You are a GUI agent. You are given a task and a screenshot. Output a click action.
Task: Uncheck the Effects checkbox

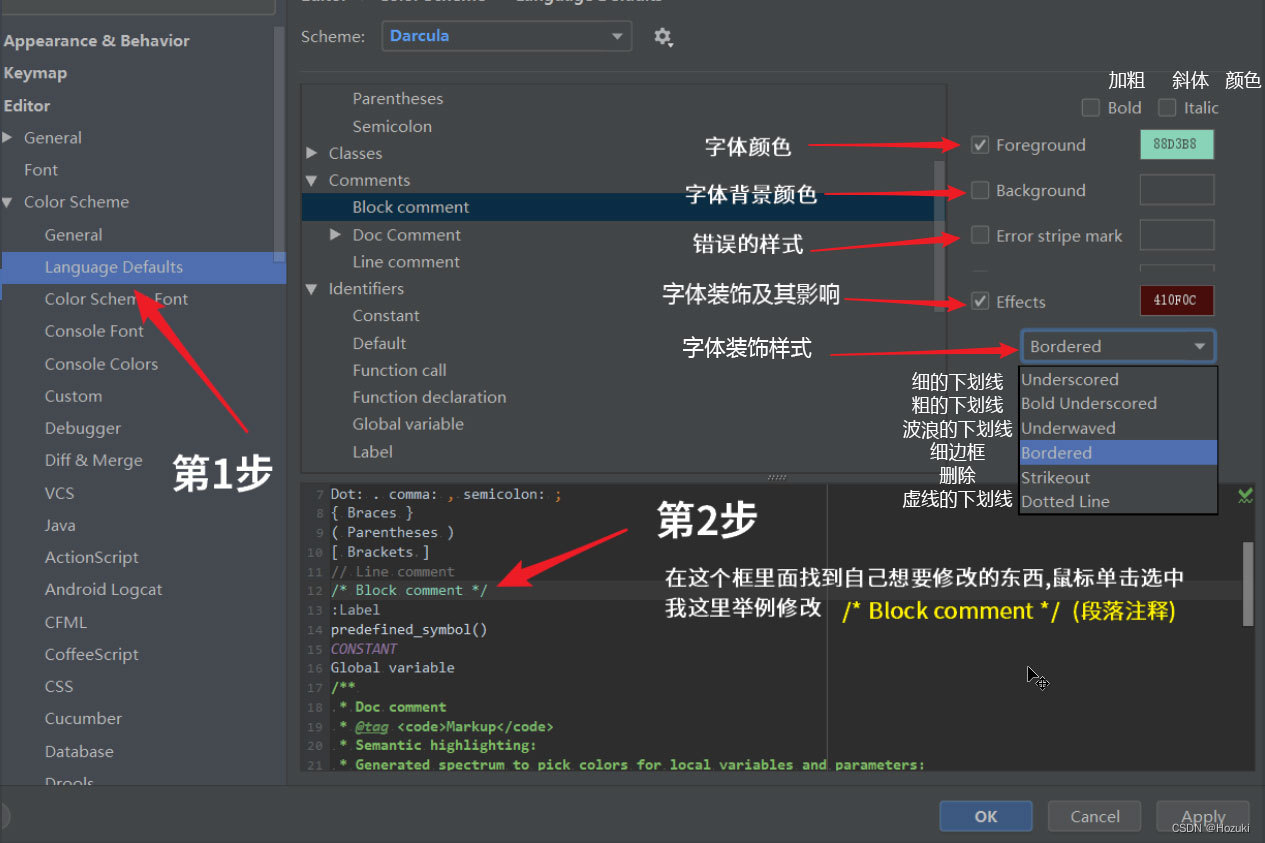(980, 301)
